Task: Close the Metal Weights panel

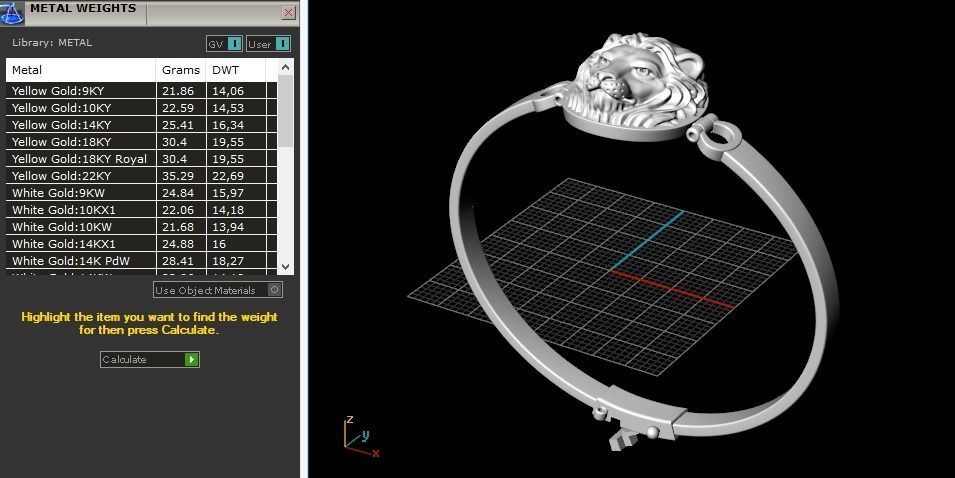Action: 289,12
